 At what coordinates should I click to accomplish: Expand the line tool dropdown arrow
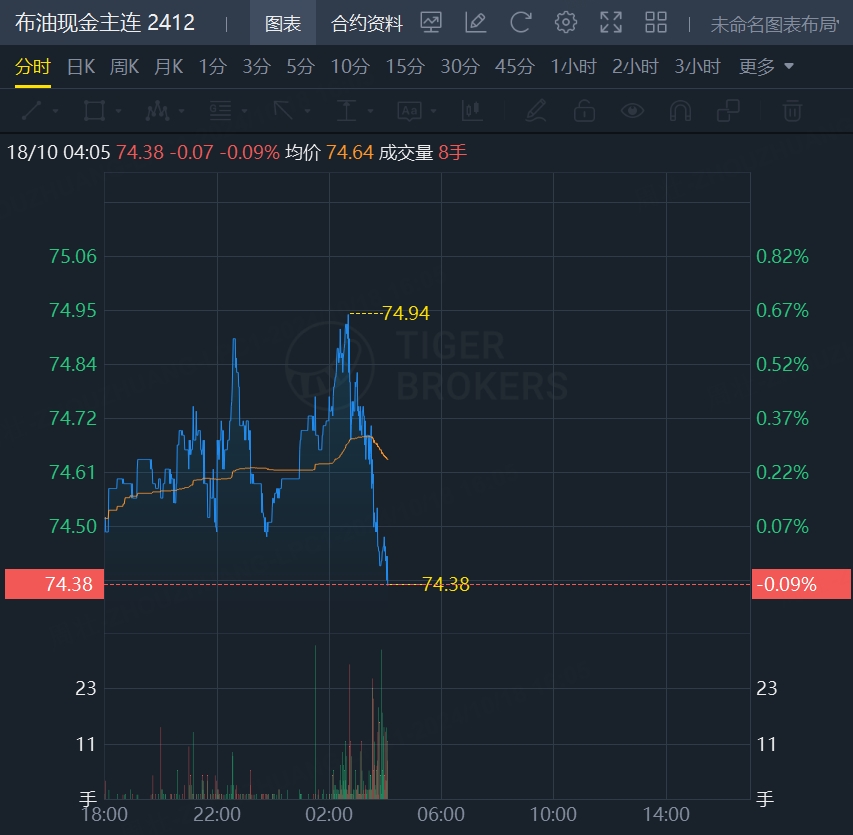[x=55, y=112]
